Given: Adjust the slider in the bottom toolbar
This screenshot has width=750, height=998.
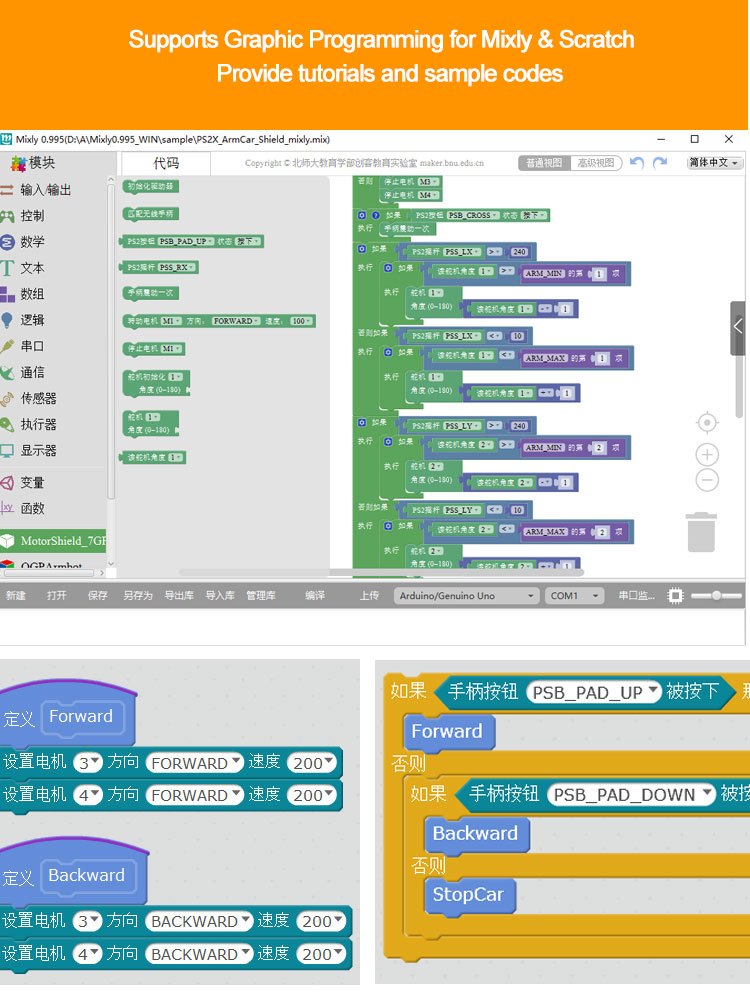Looking at the screenshot, I should 717,596.
